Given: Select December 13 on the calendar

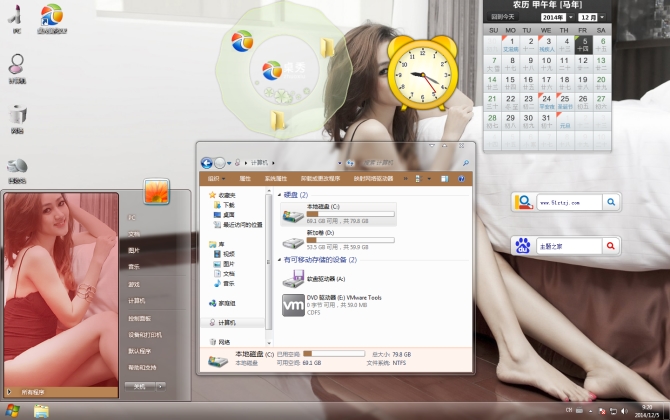Looking at the screenshot, I should [x=601, y=64].
